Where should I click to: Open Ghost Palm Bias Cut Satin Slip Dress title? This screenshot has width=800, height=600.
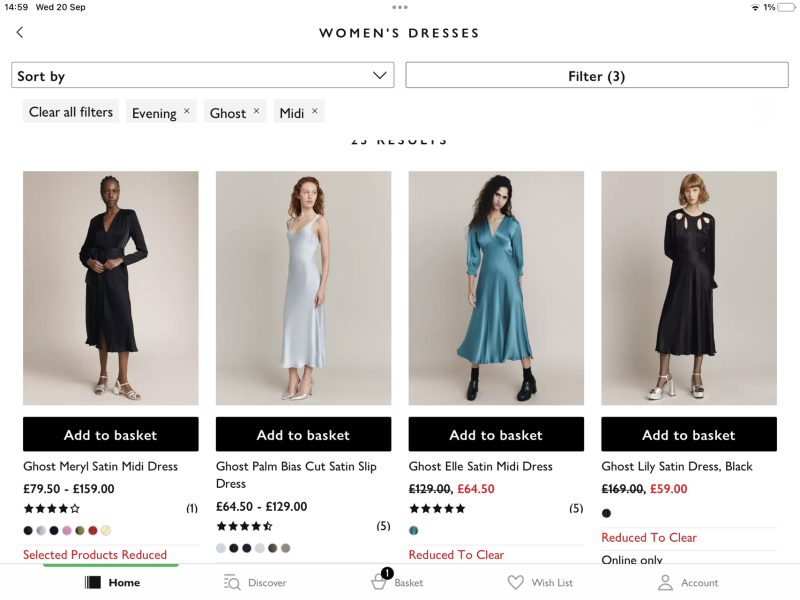click(296, 474)
